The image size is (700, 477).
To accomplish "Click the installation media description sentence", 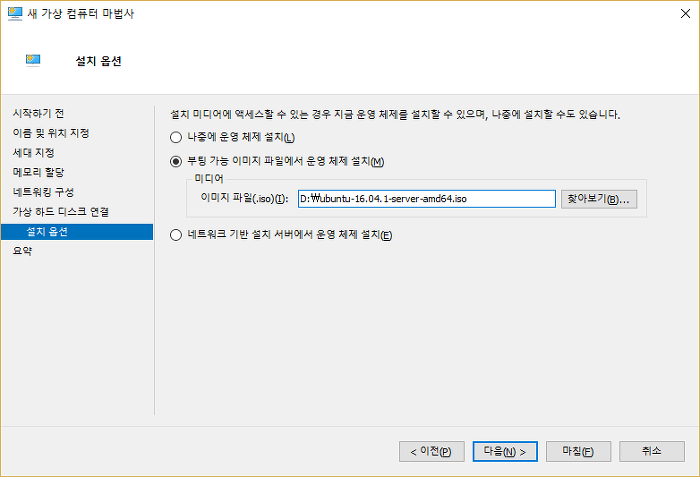I will point(395,114).
